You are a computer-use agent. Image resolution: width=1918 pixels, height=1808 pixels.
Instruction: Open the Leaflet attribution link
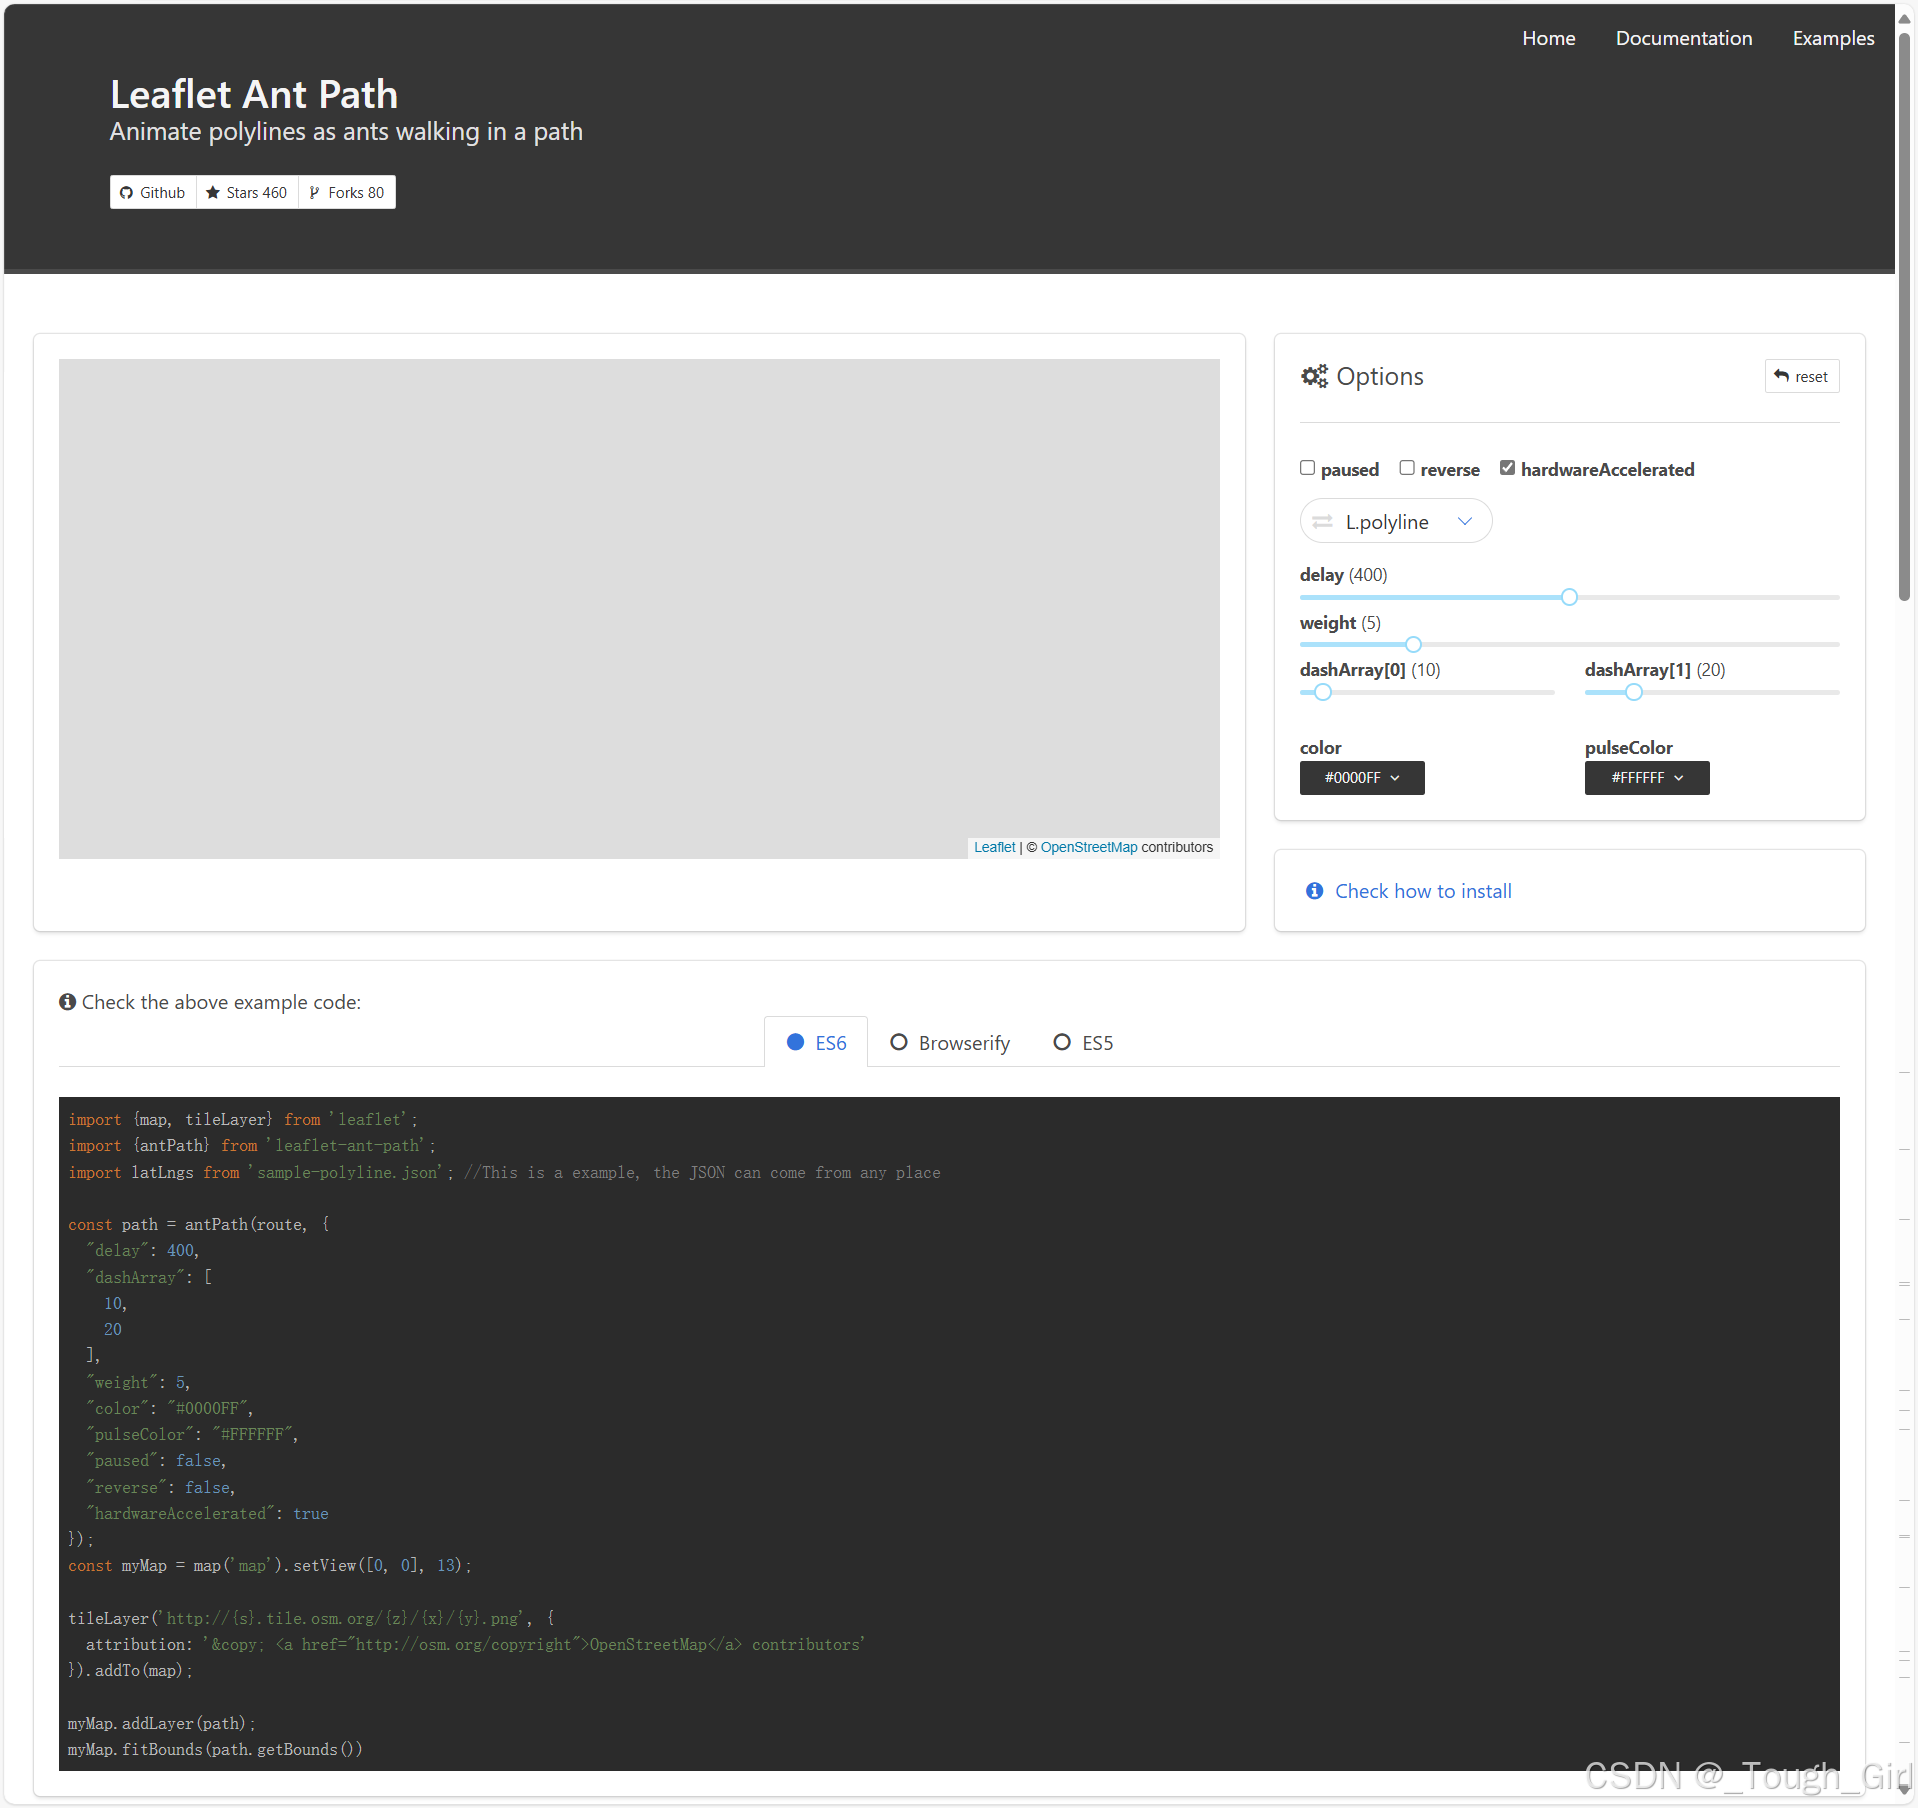click(x=994, y=847)
